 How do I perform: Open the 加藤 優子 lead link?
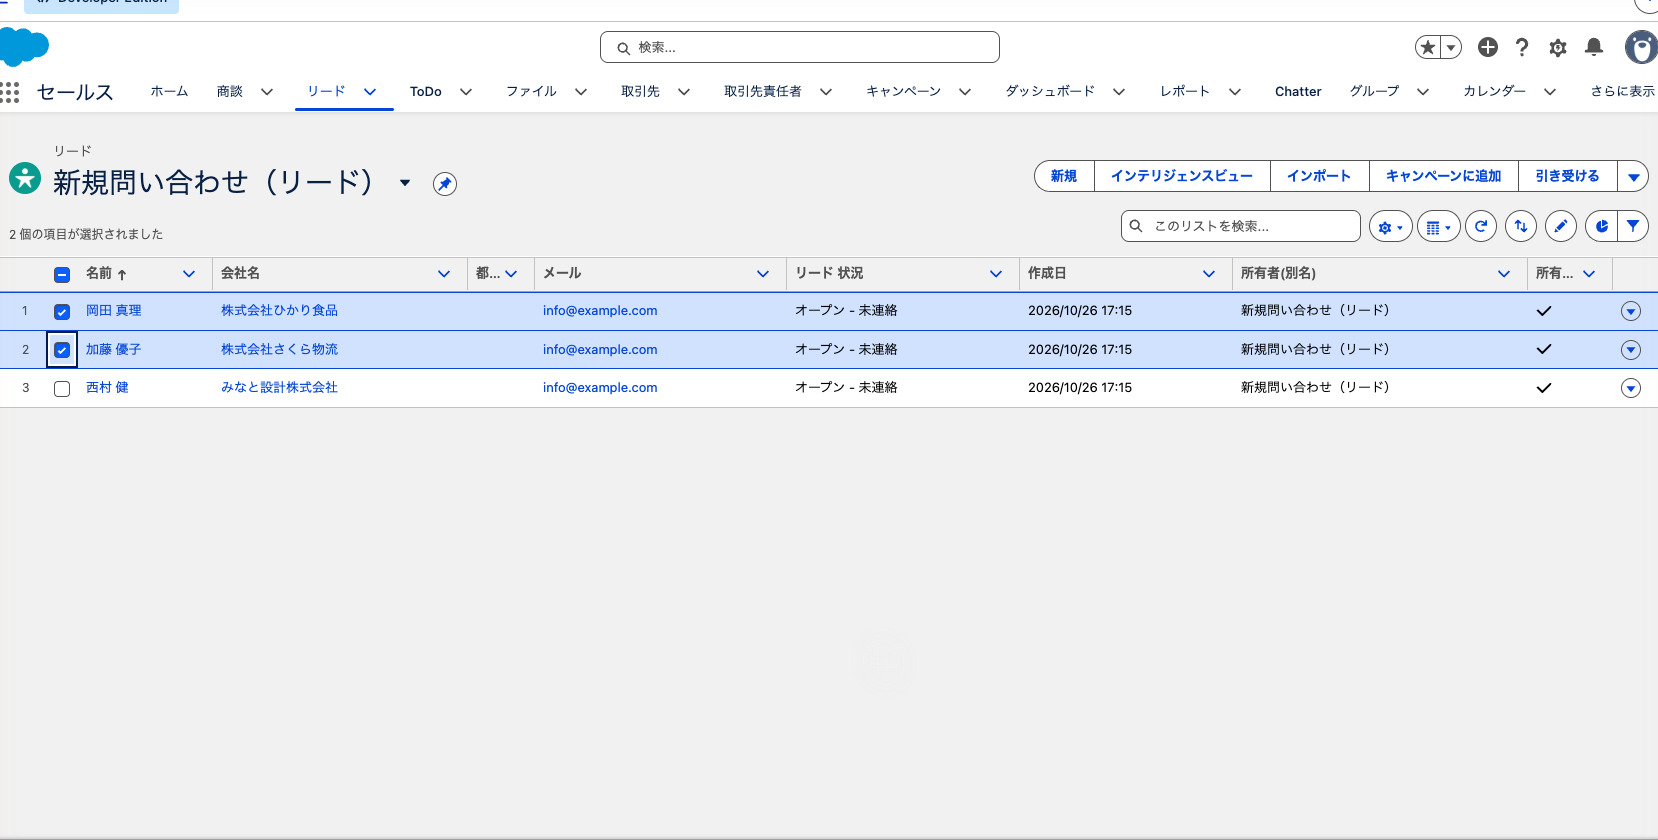click(113, 349)
